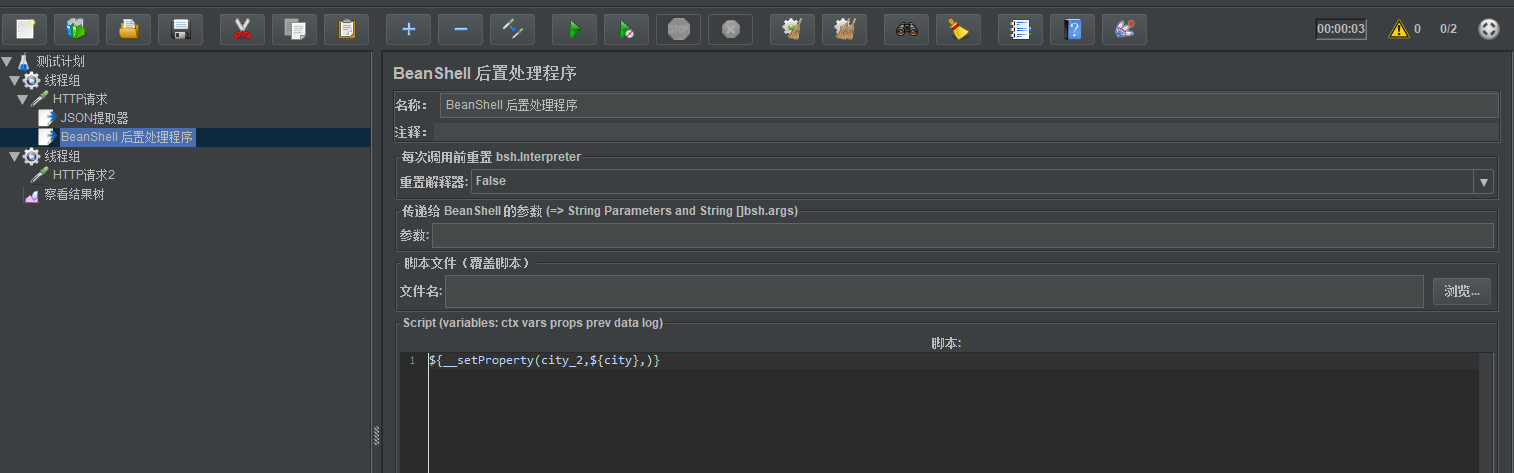Stop the running test with stop icon
The width and height of the screenshot is (1514, 473).
click(x=678, y=29)
